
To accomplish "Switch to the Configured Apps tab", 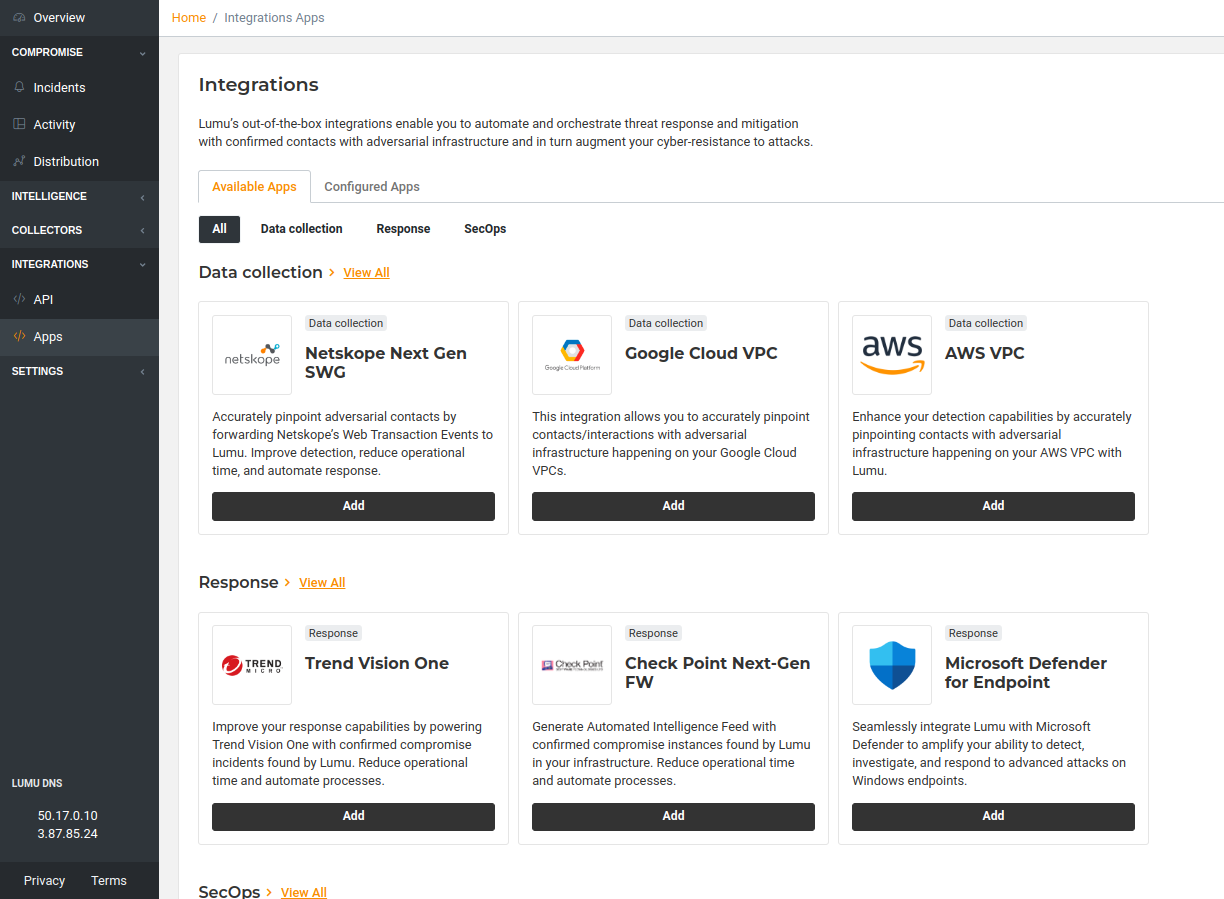I will 372,187.
